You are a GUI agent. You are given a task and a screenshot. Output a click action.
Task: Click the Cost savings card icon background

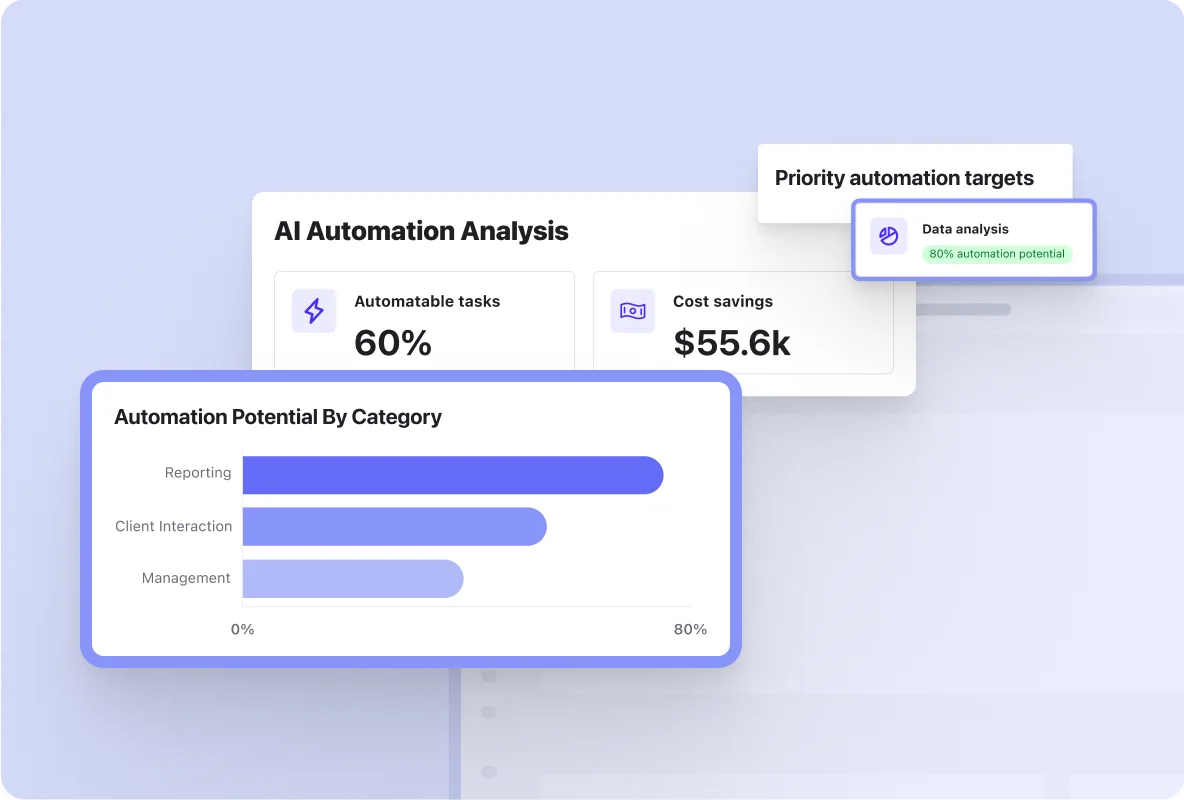click(632, 311)
